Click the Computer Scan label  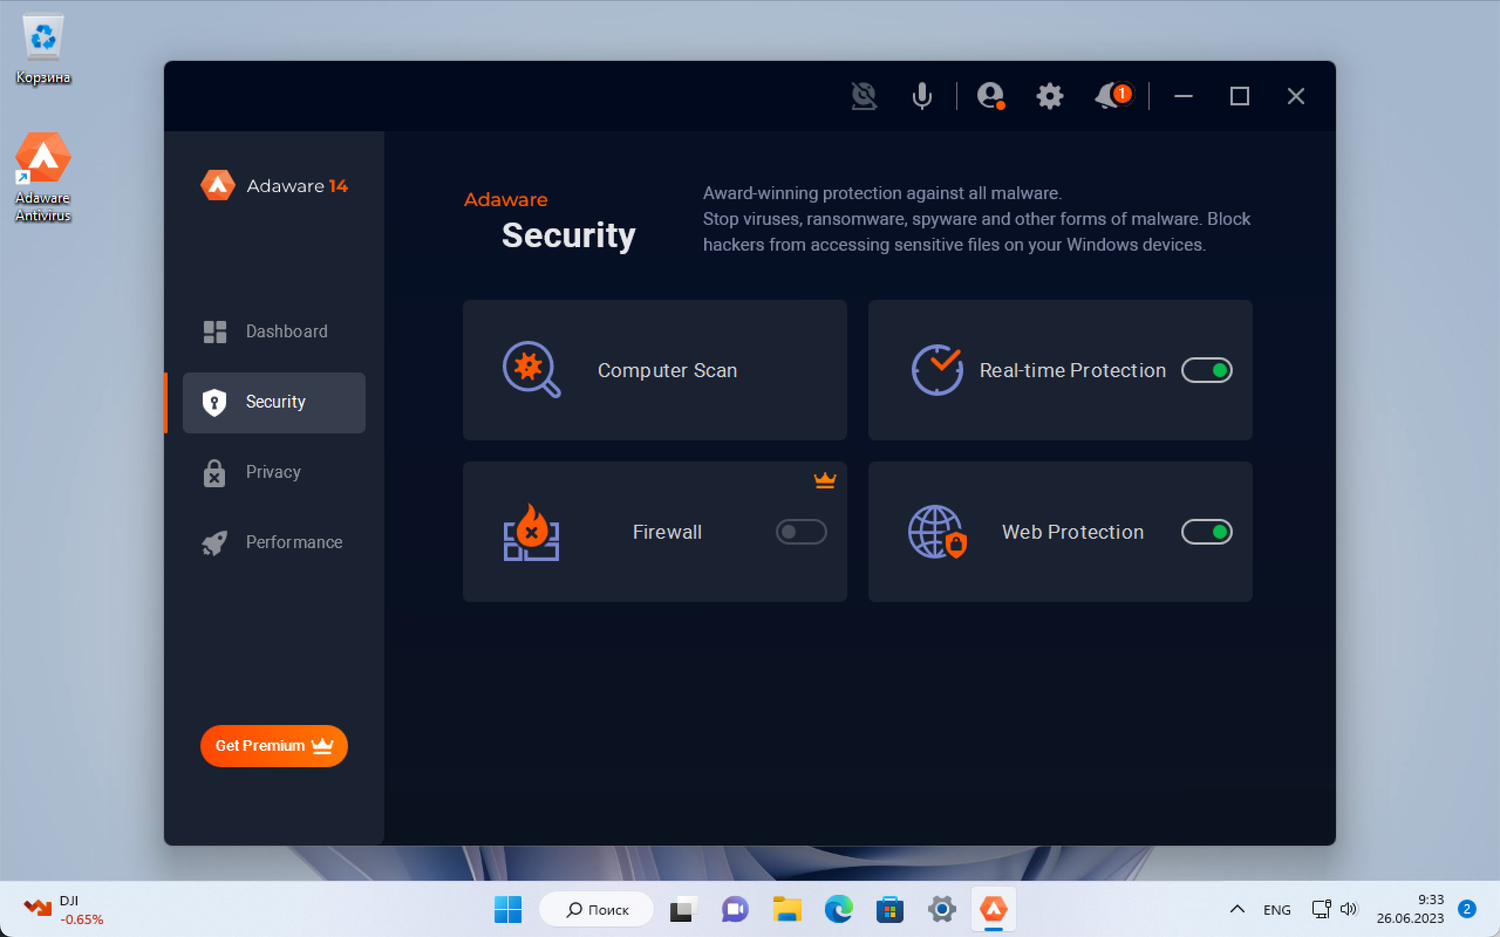coord(667,370)
